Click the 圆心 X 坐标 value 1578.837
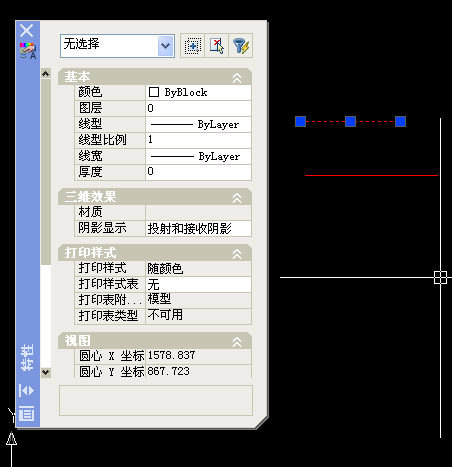The image size is (452, 467). pos(198,356)
